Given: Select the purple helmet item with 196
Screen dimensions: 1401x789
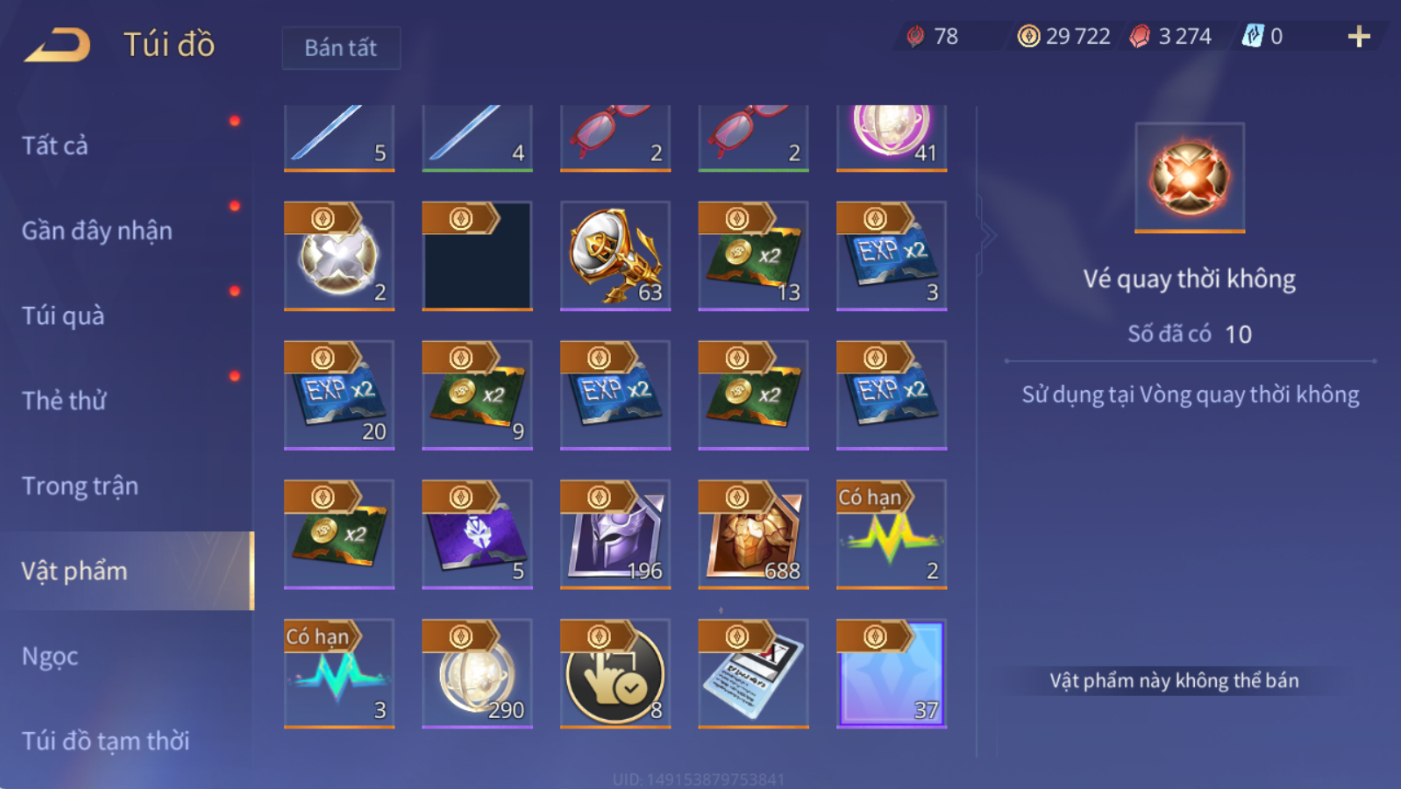Looking at the screenshot, I should (x=615, y=534).
